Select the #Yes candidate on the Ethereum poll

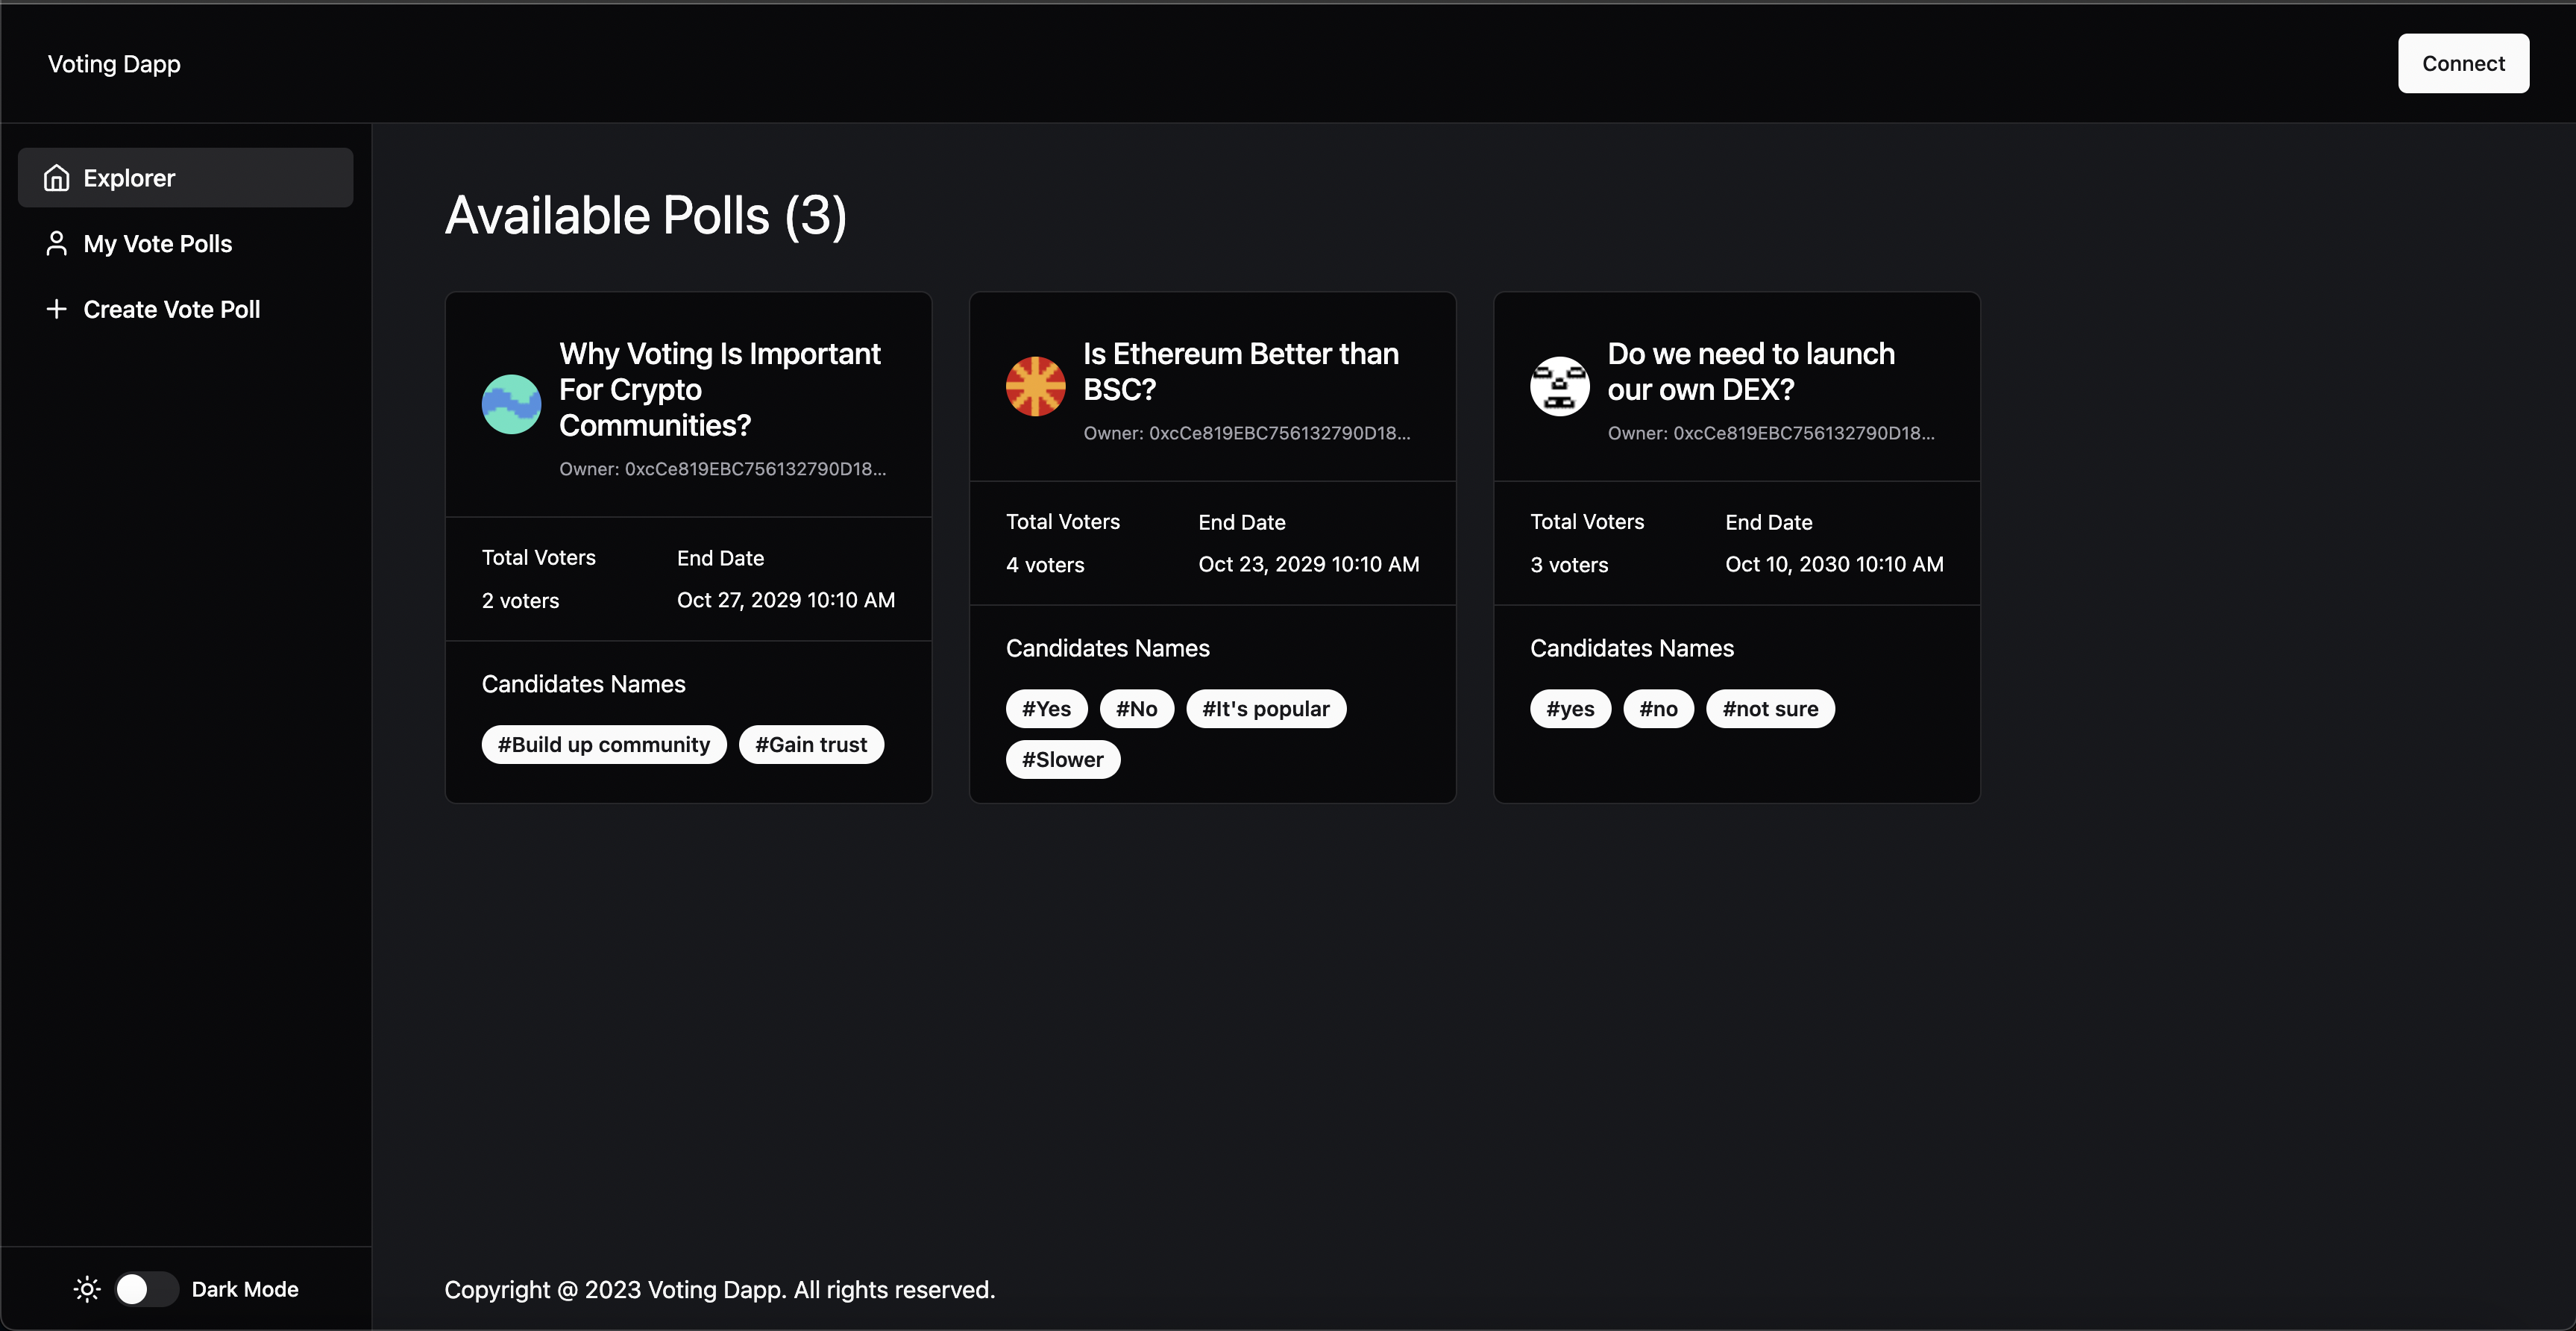1046,708
